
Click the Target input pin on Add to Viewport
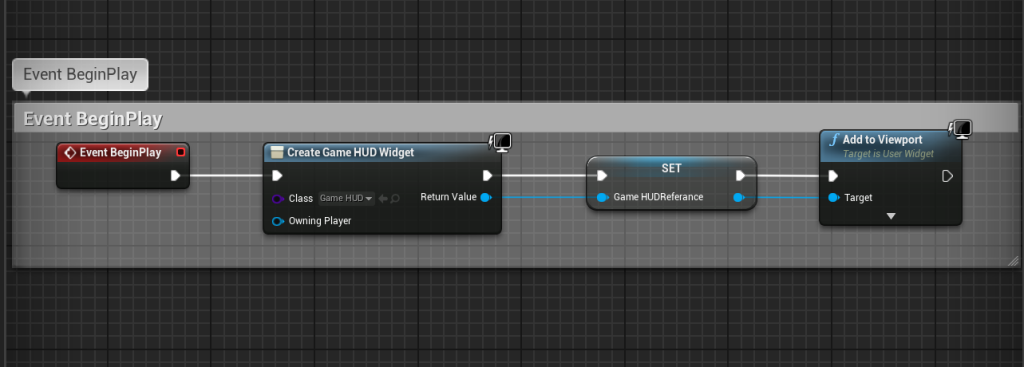833,197
